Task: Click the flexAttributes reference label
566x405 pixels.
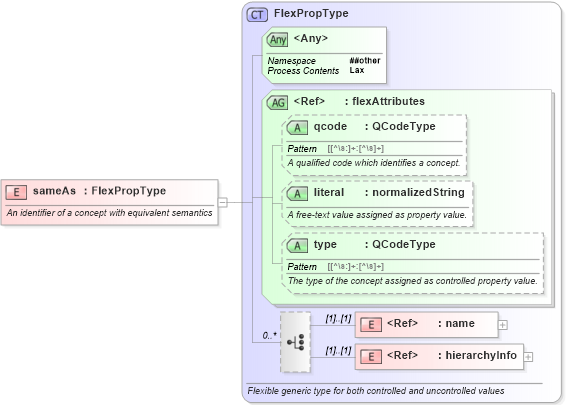Action: pos(388,101)
